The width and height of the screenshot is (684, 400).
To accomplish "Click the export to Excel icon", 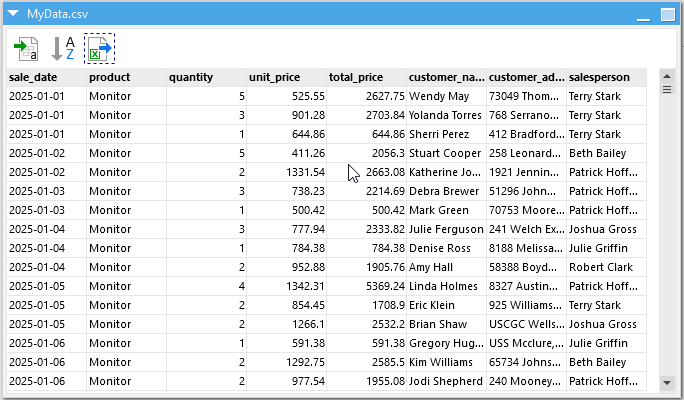I will [x=99, y=48].
